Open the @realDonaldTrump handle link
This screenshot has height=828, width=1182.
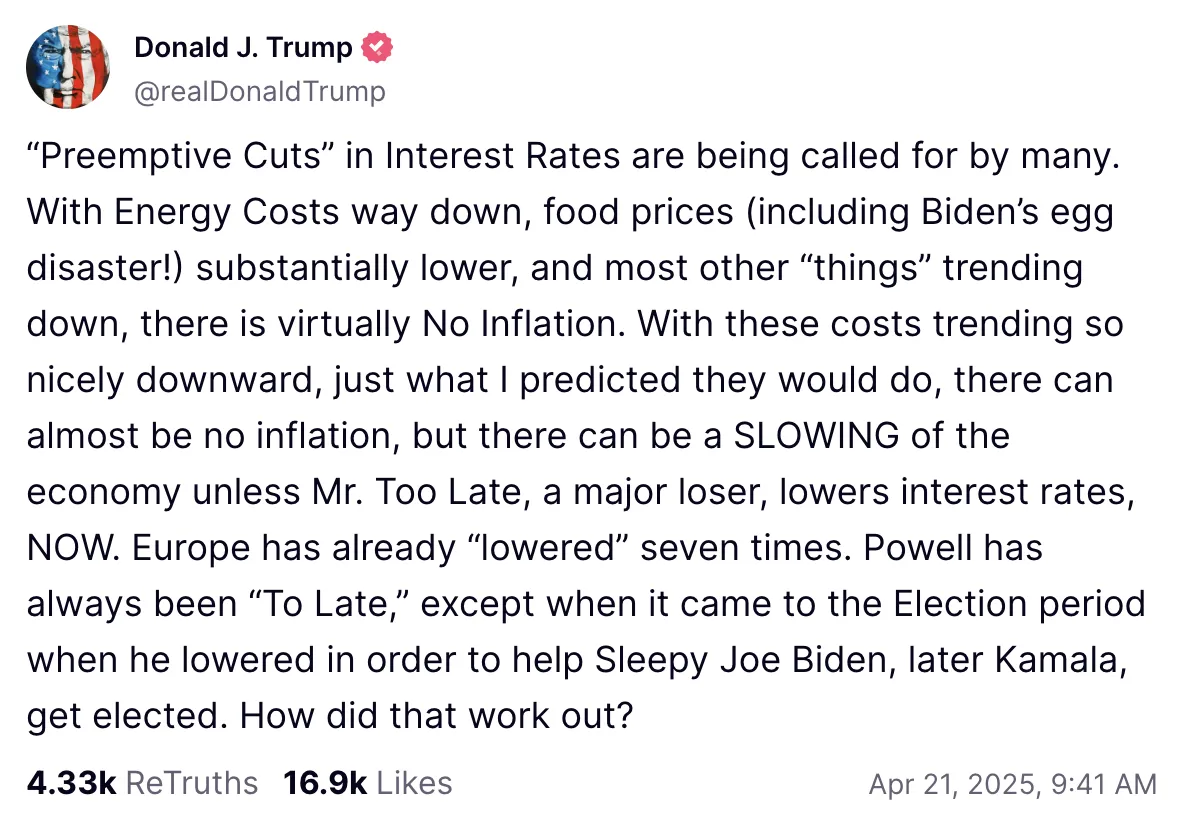[259, 92]
